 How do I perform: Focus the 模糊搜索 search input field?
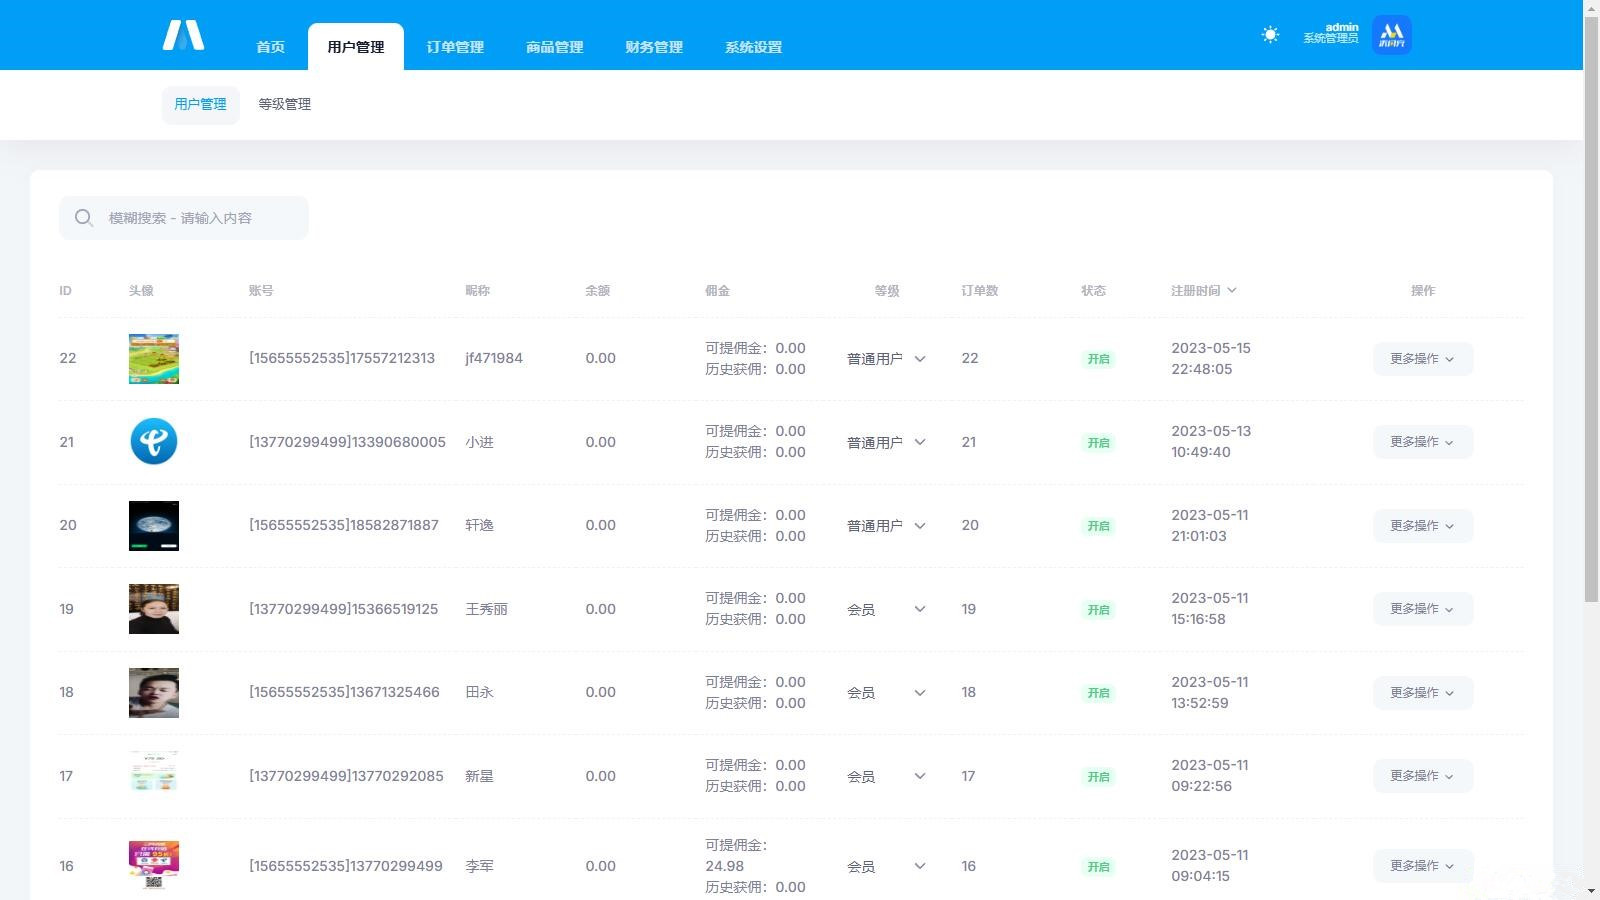(x=200, y=218)
